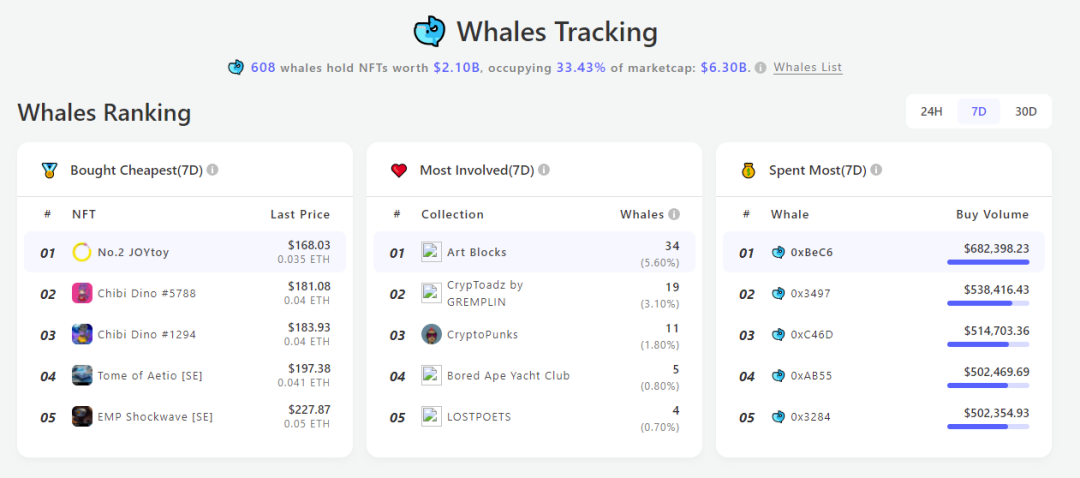Screen dimensions: 1080x478
Task: Open EMP Shockwave [SE] name
Action: coord(156,417)
